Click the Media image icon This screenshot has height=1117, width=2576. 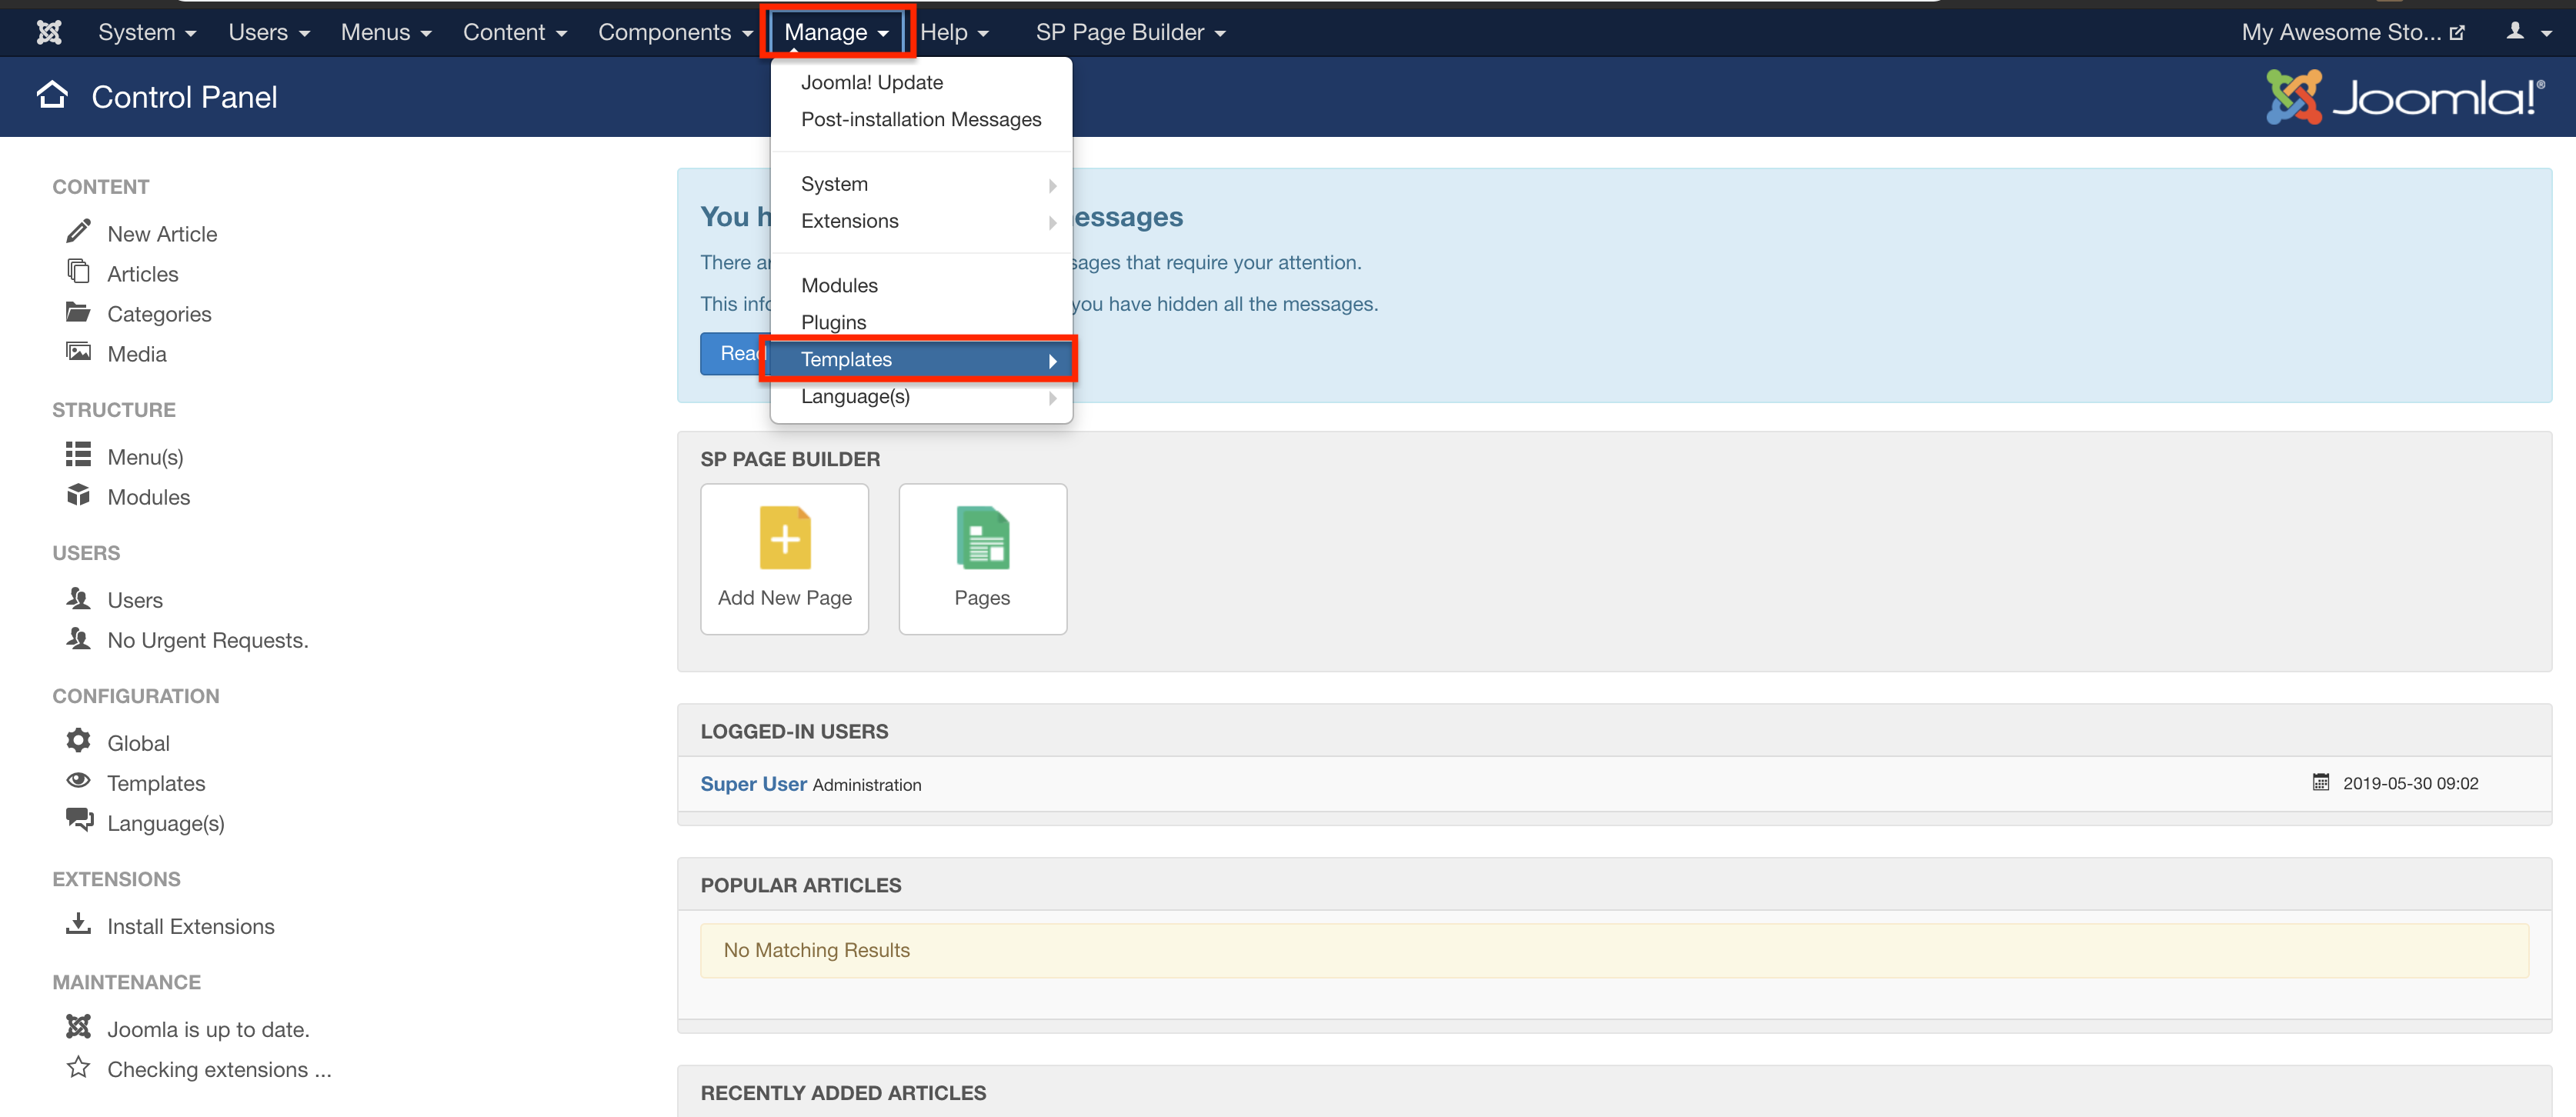tap(78, 352)
